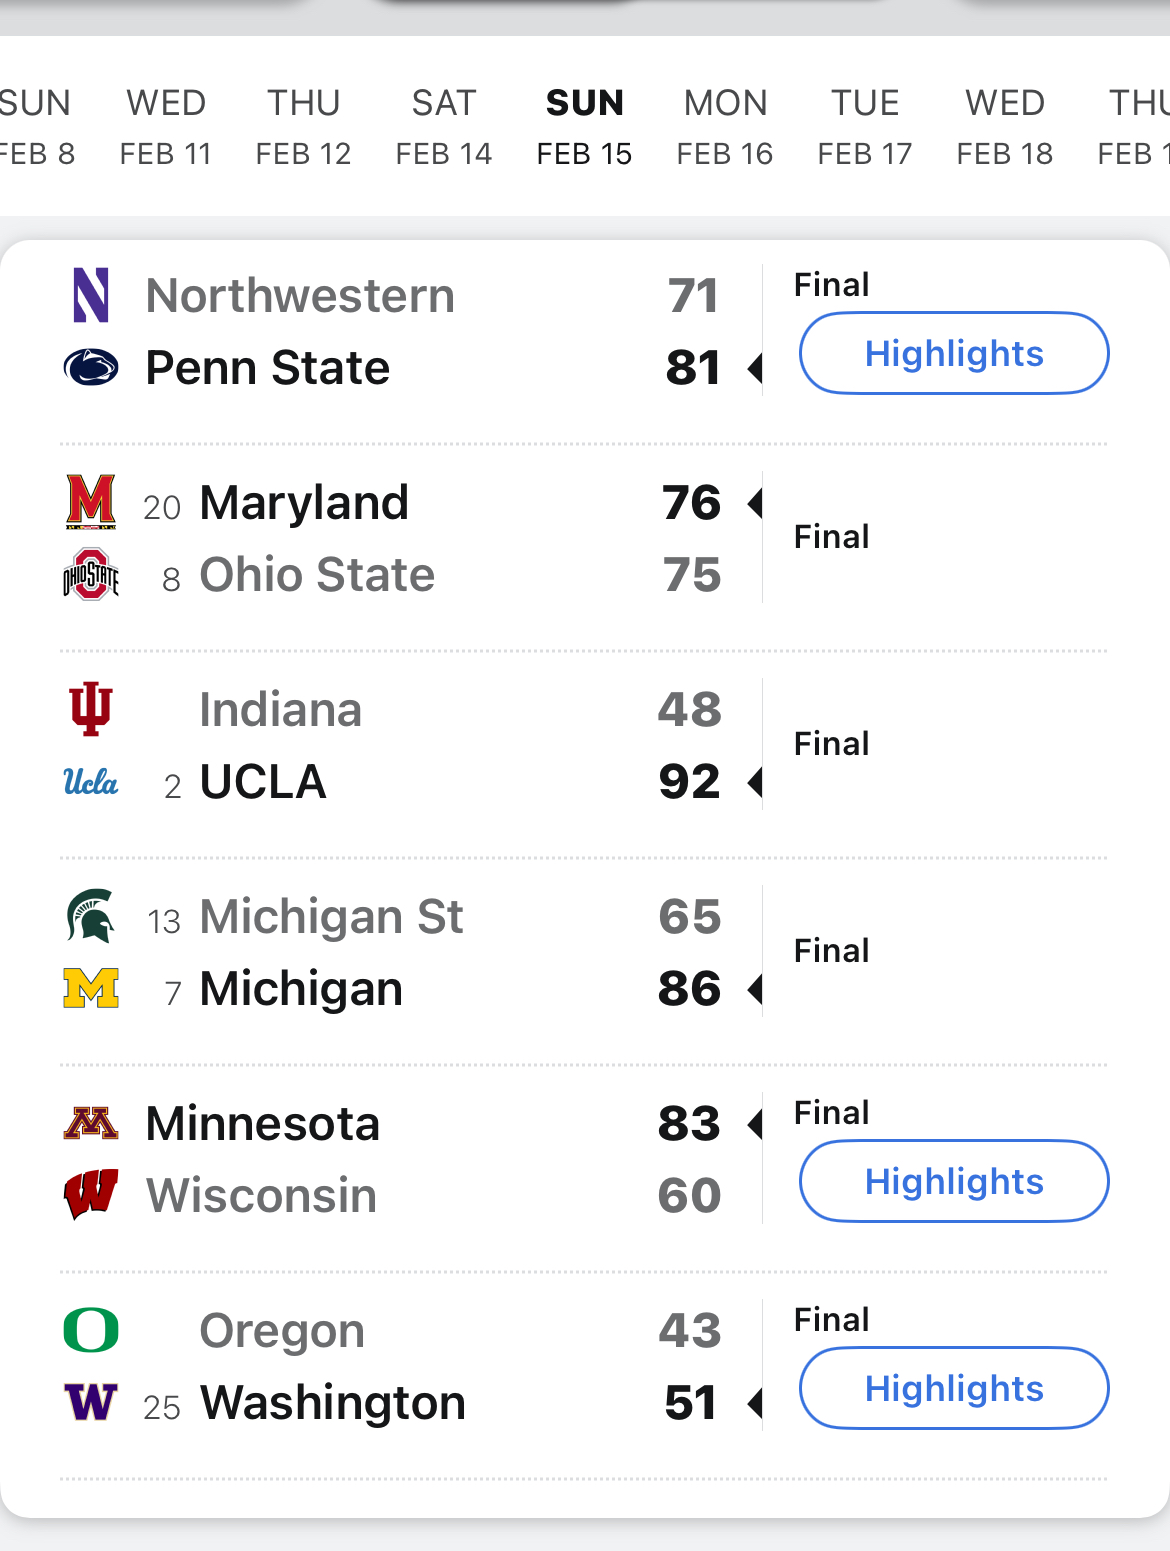
Task: Go to Tue Feb 17 schedule
Action: point(865,127)
